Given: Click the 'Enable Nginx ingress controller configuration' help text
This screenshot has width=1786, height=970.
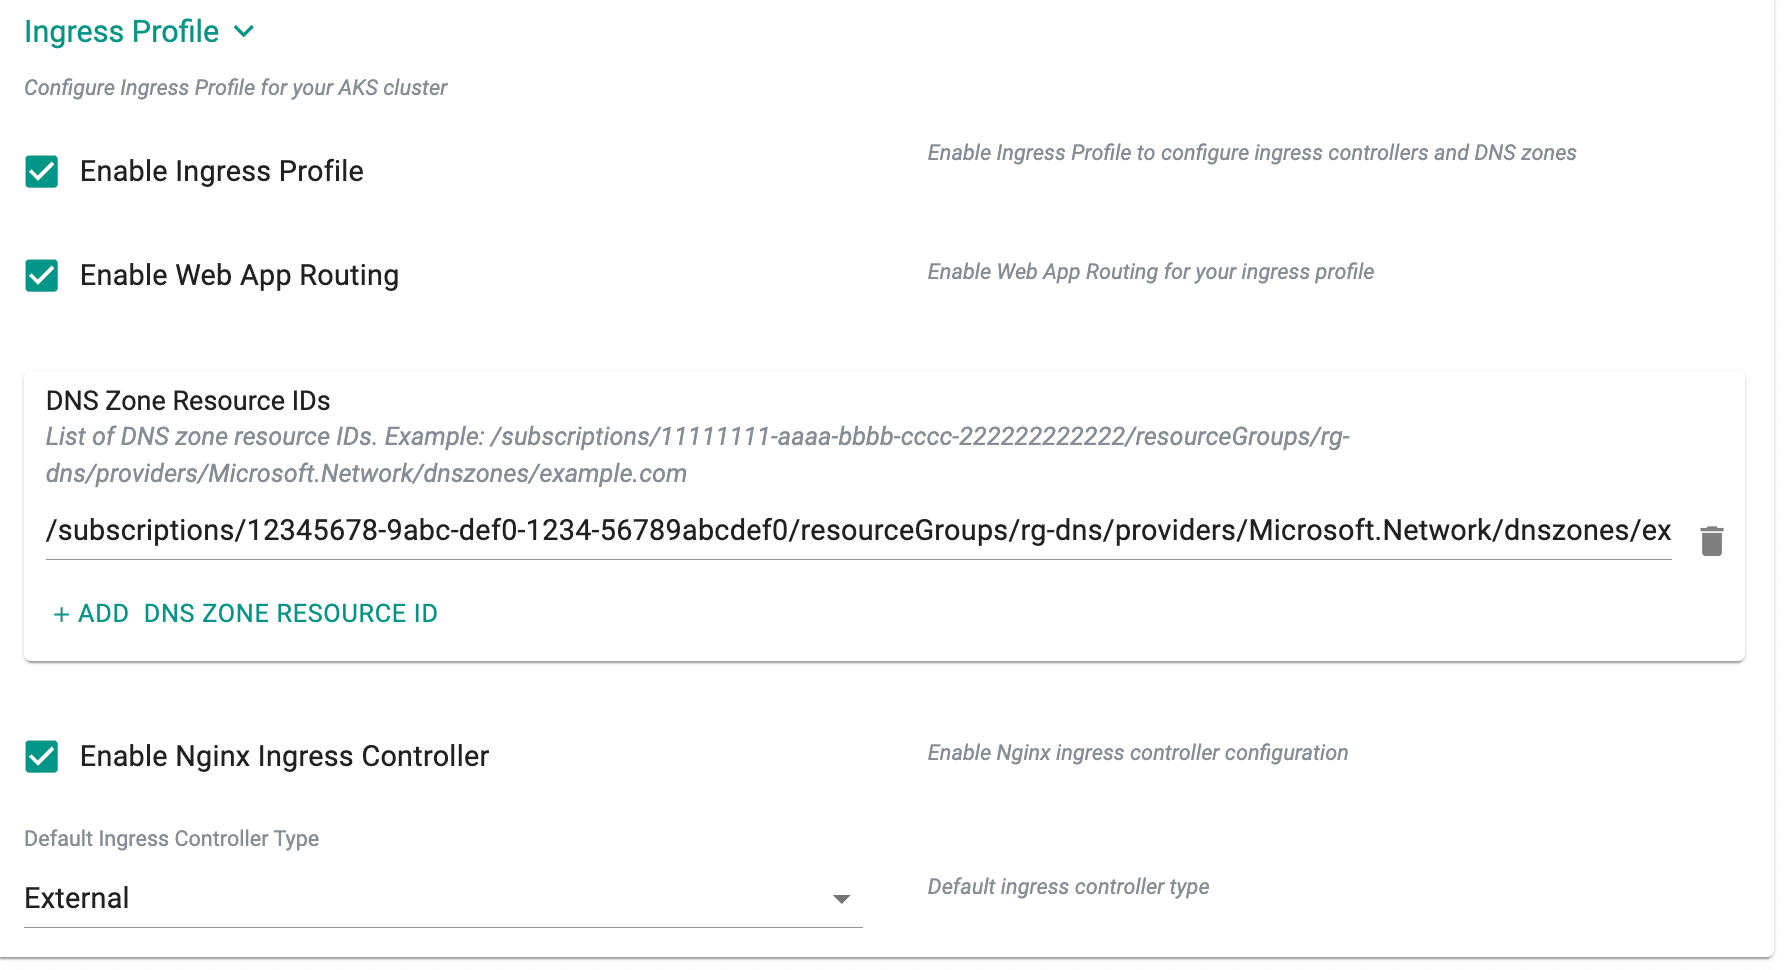Looking at the screenshot, I should [1137, 753].
